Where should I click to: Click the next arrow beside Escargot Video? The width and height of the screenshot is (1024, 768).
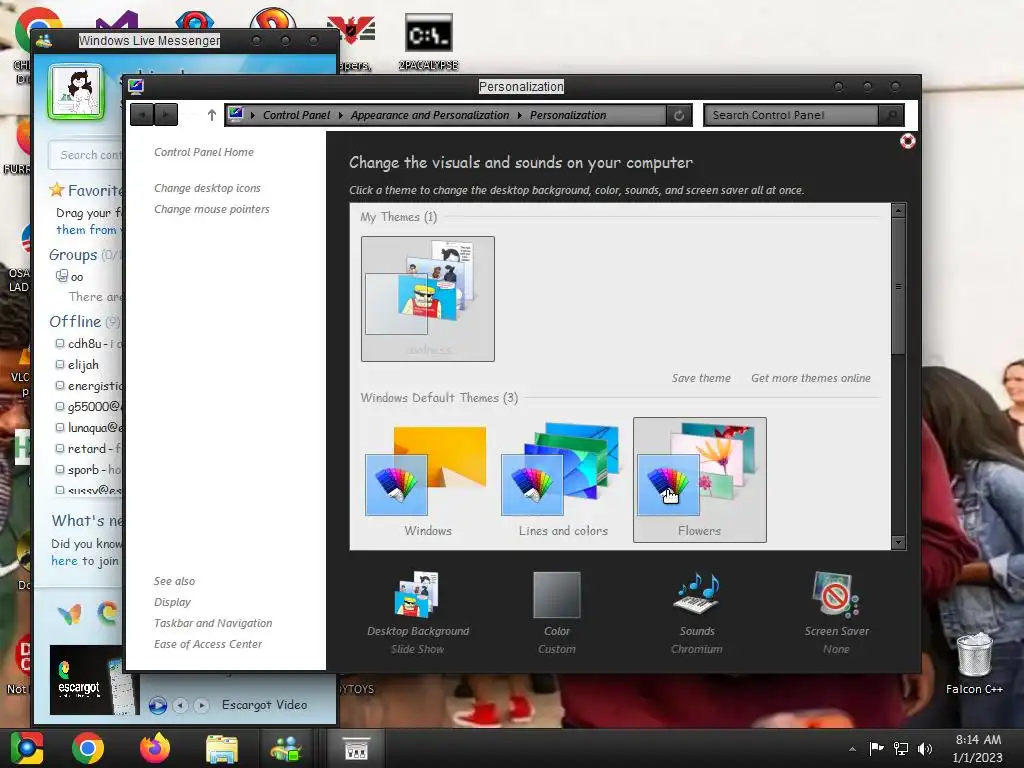click(202, 705)
